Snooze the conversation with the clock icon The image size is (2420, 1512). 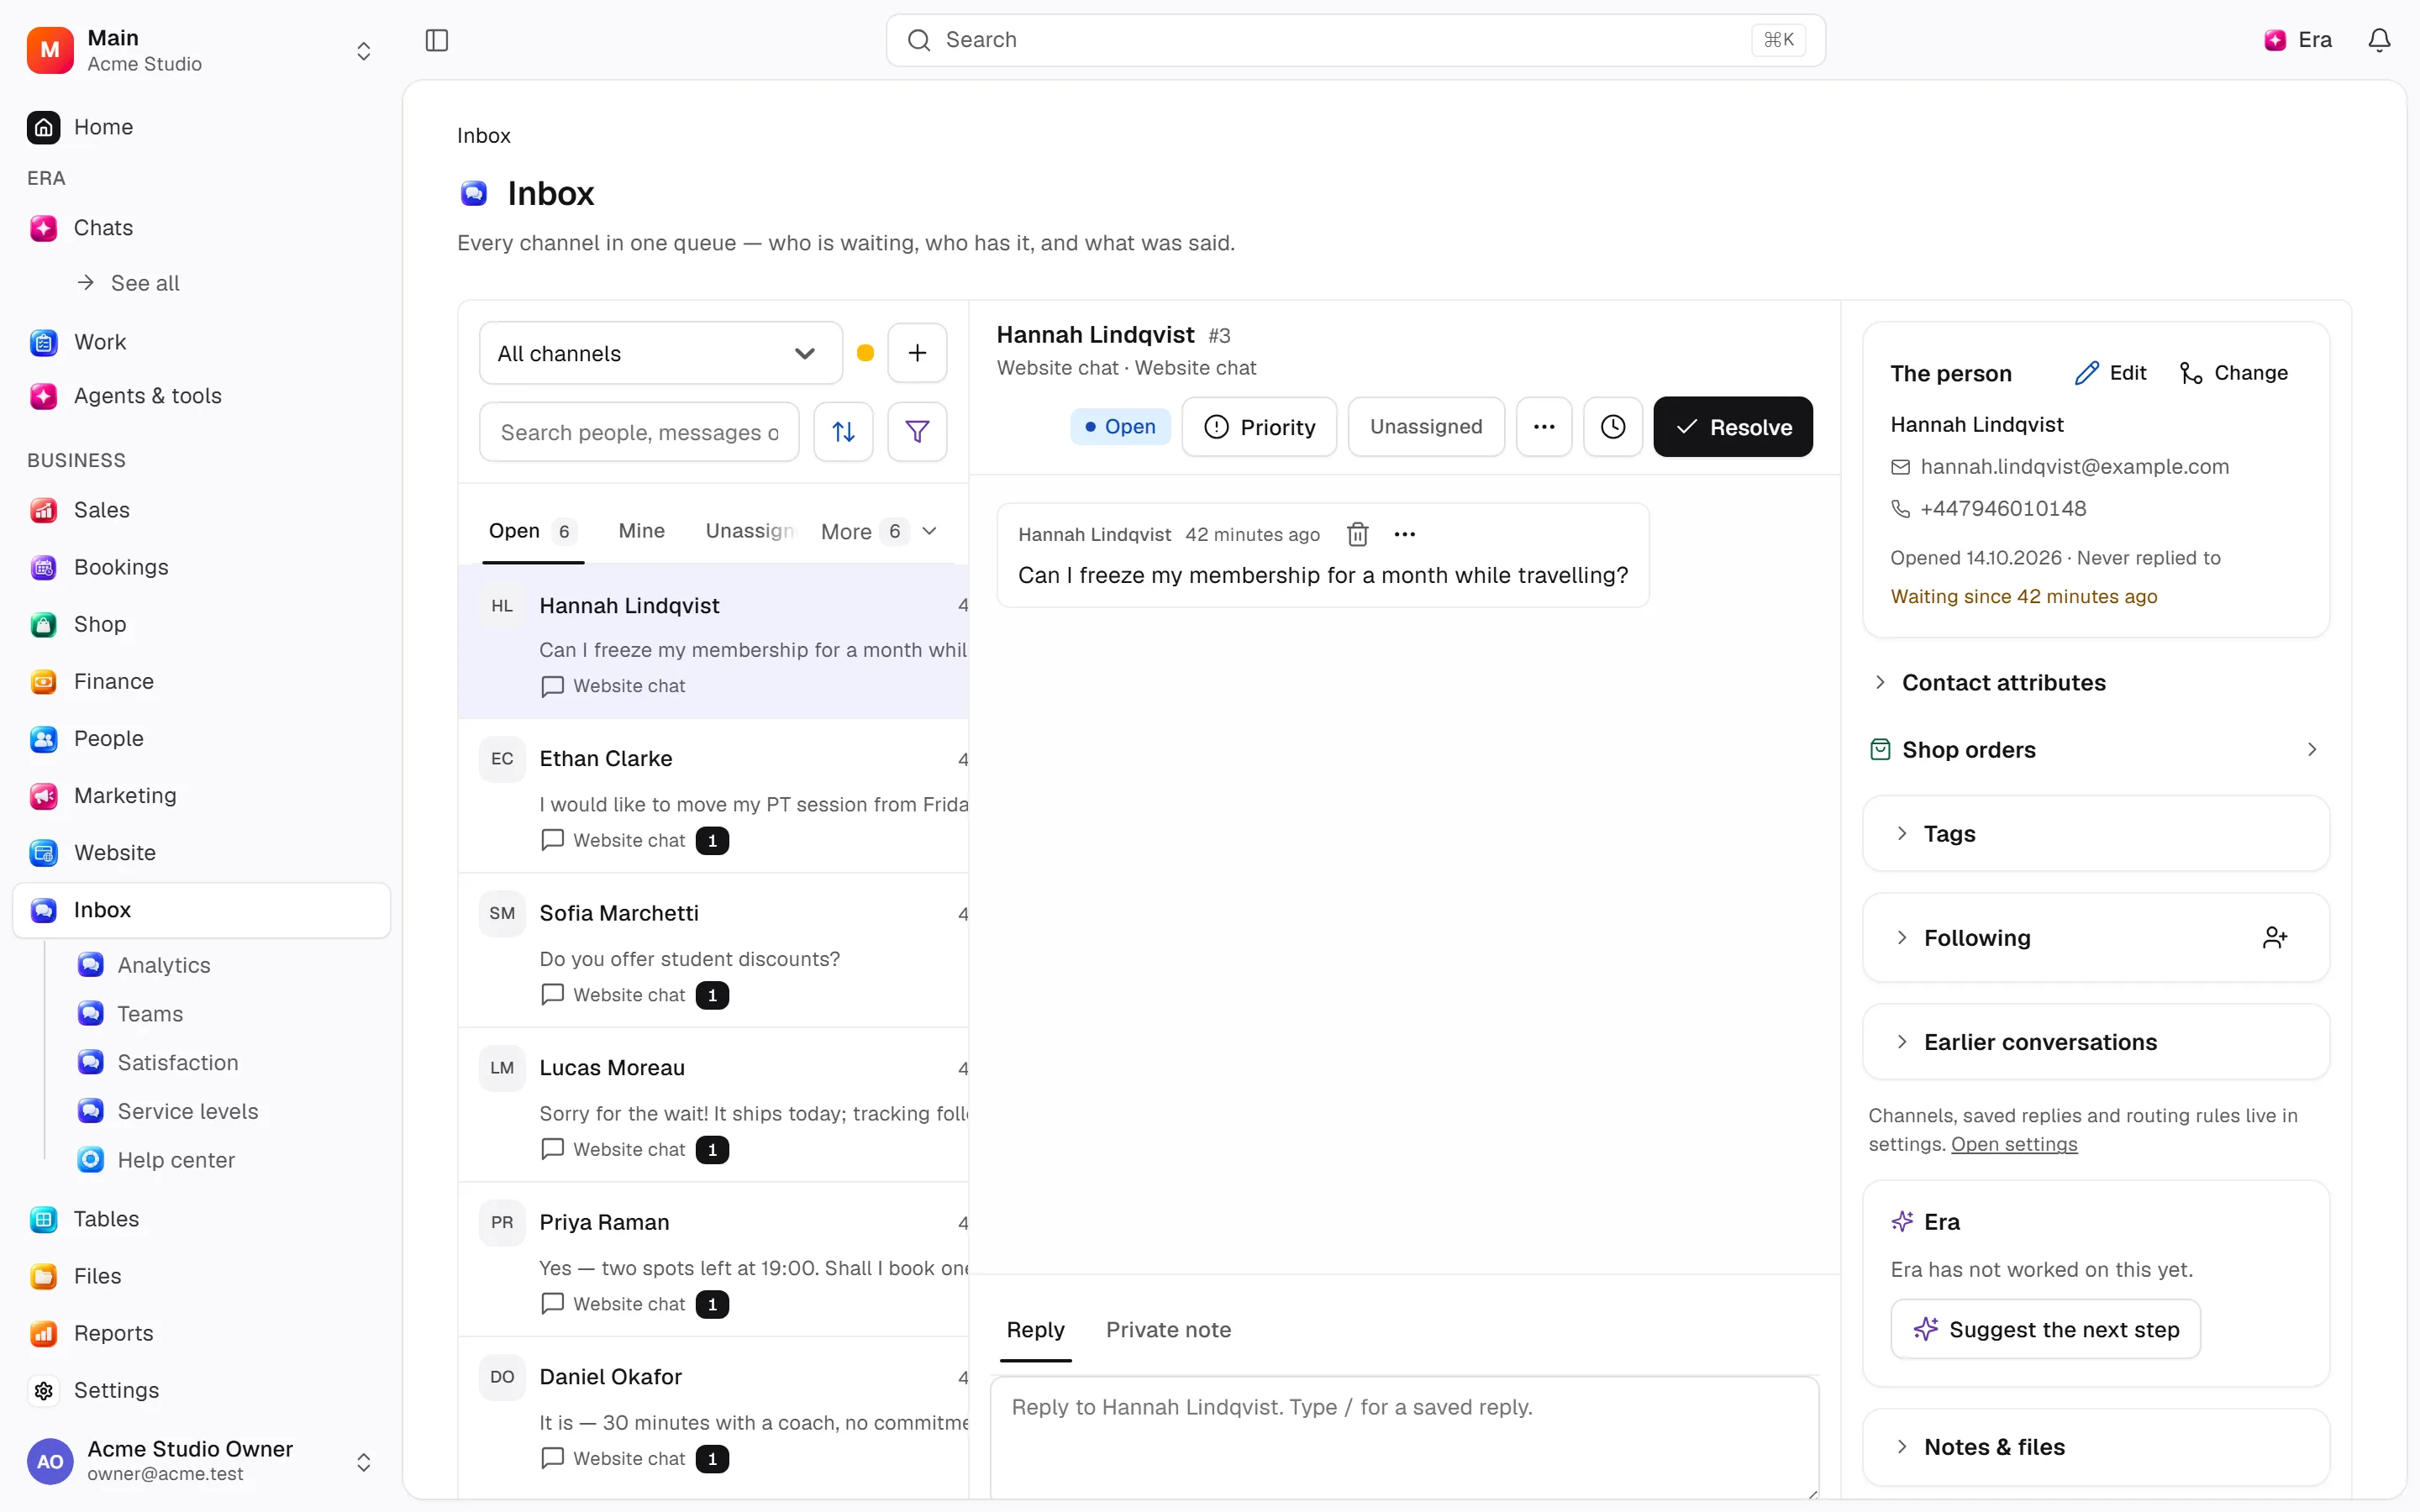(x=1613, y=427)
